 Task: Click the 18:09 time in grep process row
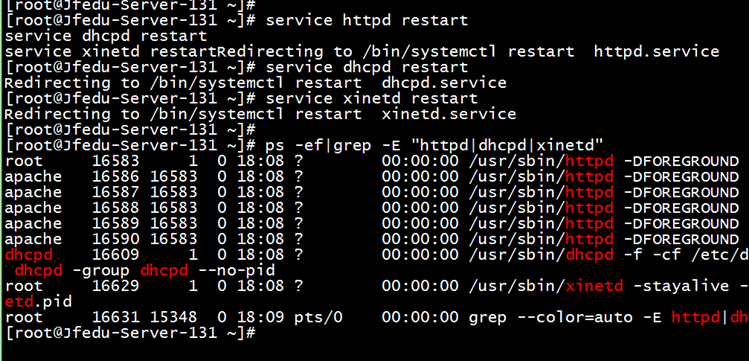260,317
